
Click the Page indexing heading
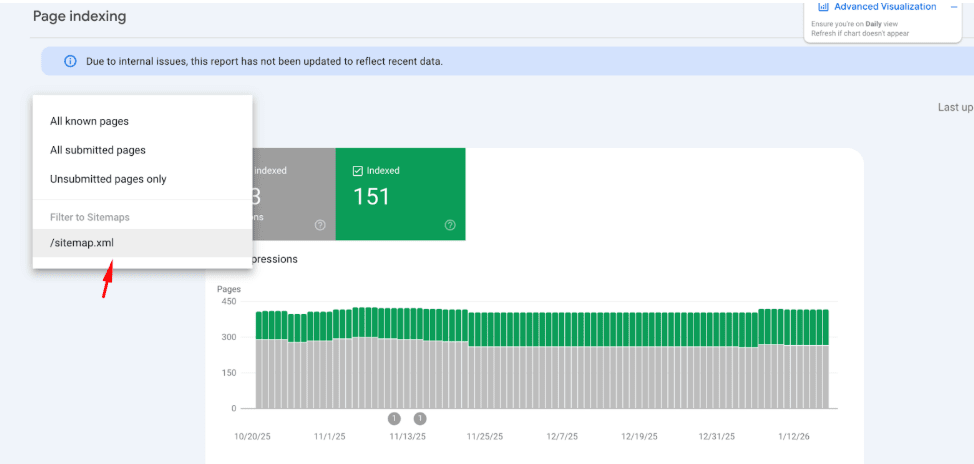click(x=79, y=17)
